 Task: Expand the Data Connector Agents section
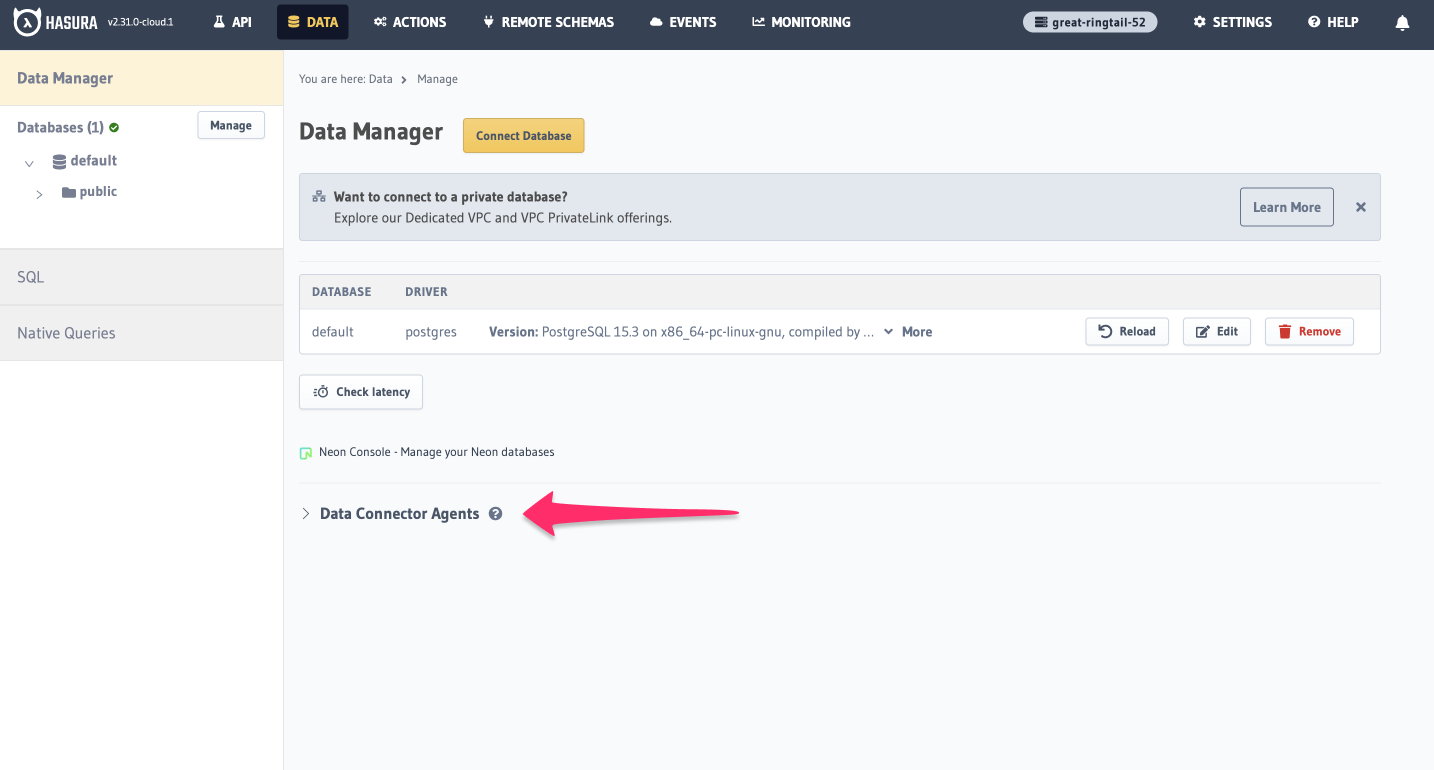306,513
